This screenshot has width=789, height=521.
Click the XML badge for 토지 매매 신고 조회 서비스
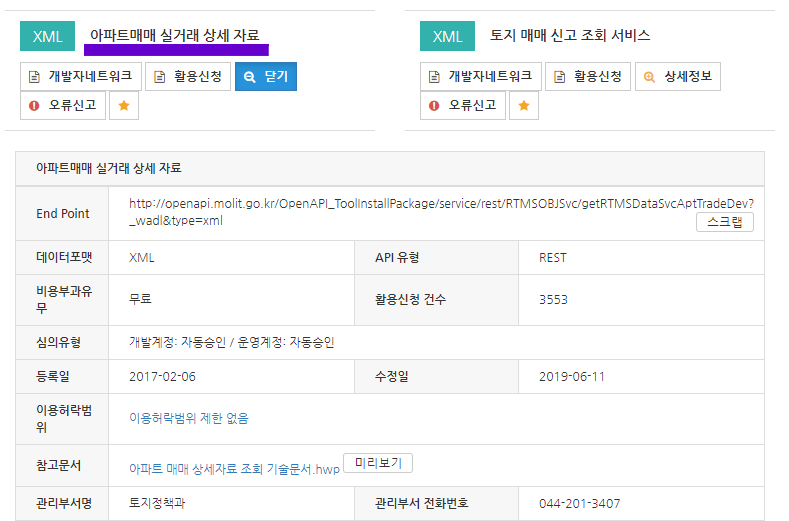[x=447, y=36]
